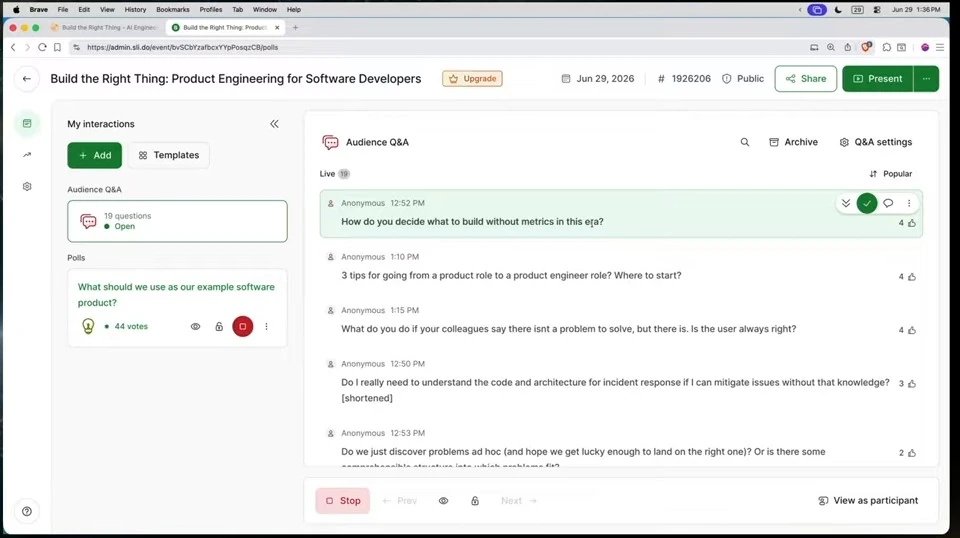
Task: Open View as participant
Action: pyautogui.click(x=868, y=501)
